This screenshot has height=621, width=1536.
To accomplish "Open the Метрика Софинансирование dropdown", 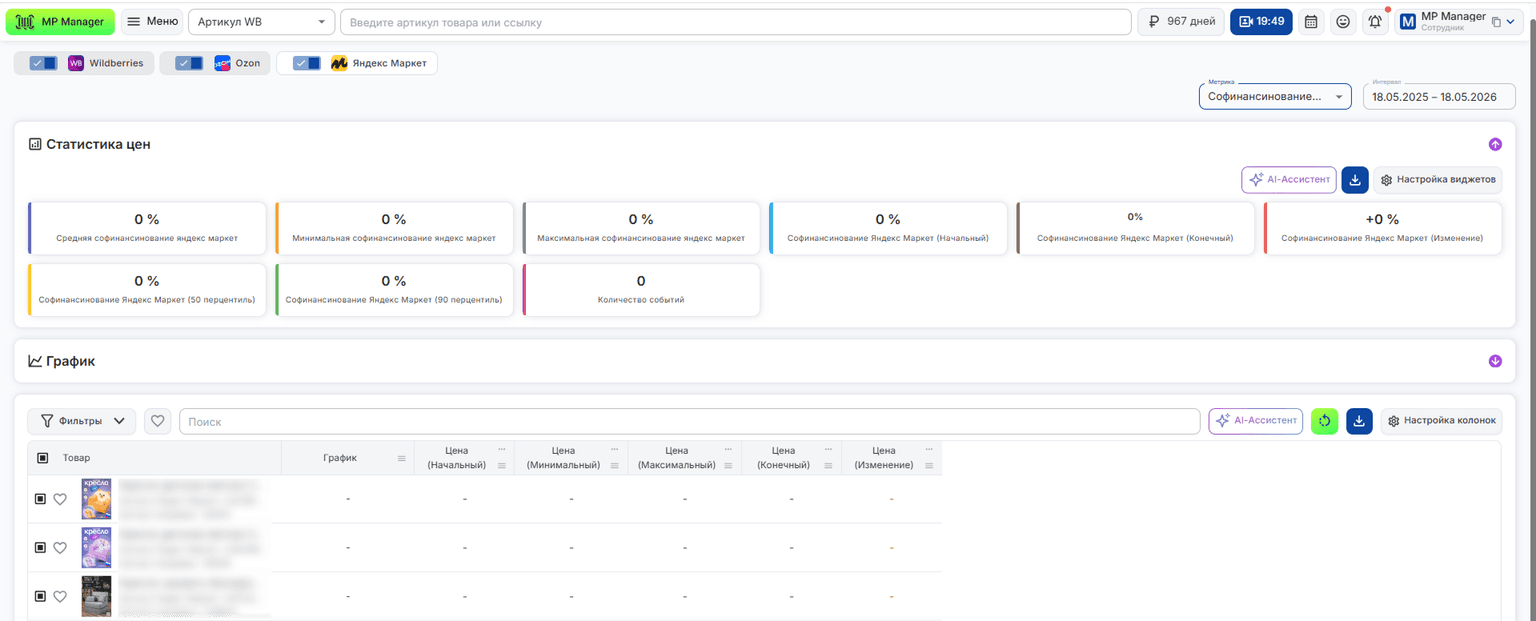I will point(1275,97).
